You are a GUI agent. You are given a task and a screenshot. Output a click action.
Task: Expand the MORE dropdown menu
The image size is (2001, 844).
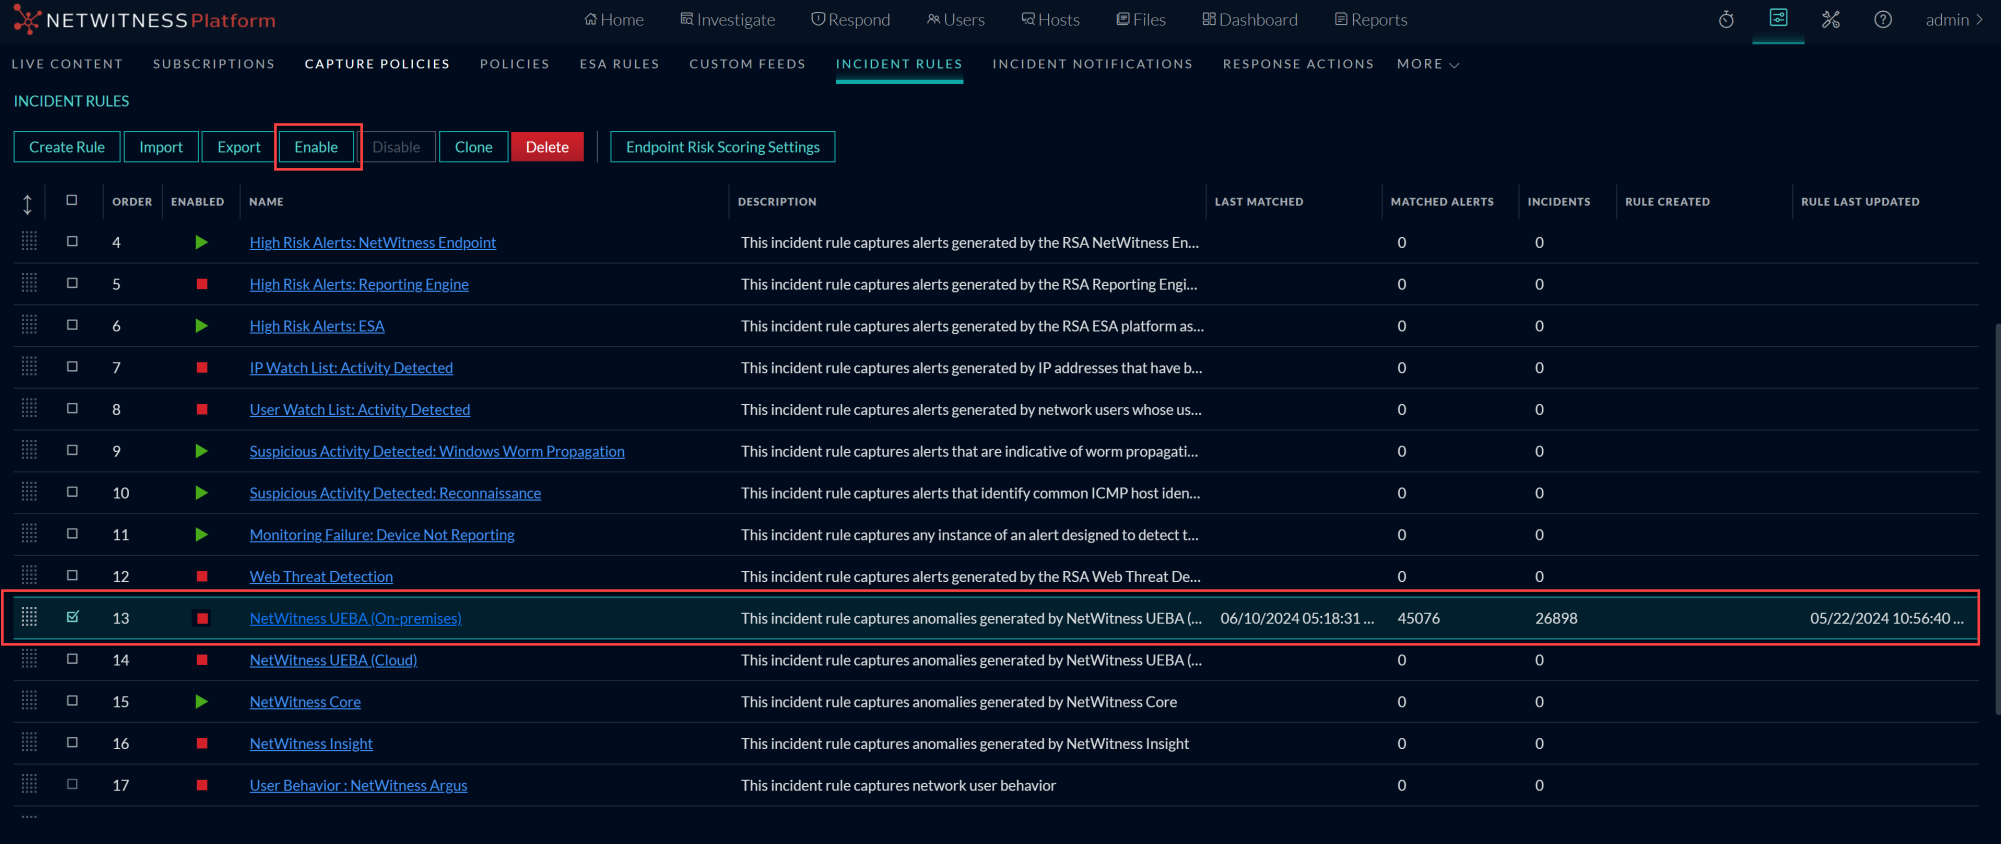tap(1428, 64)
